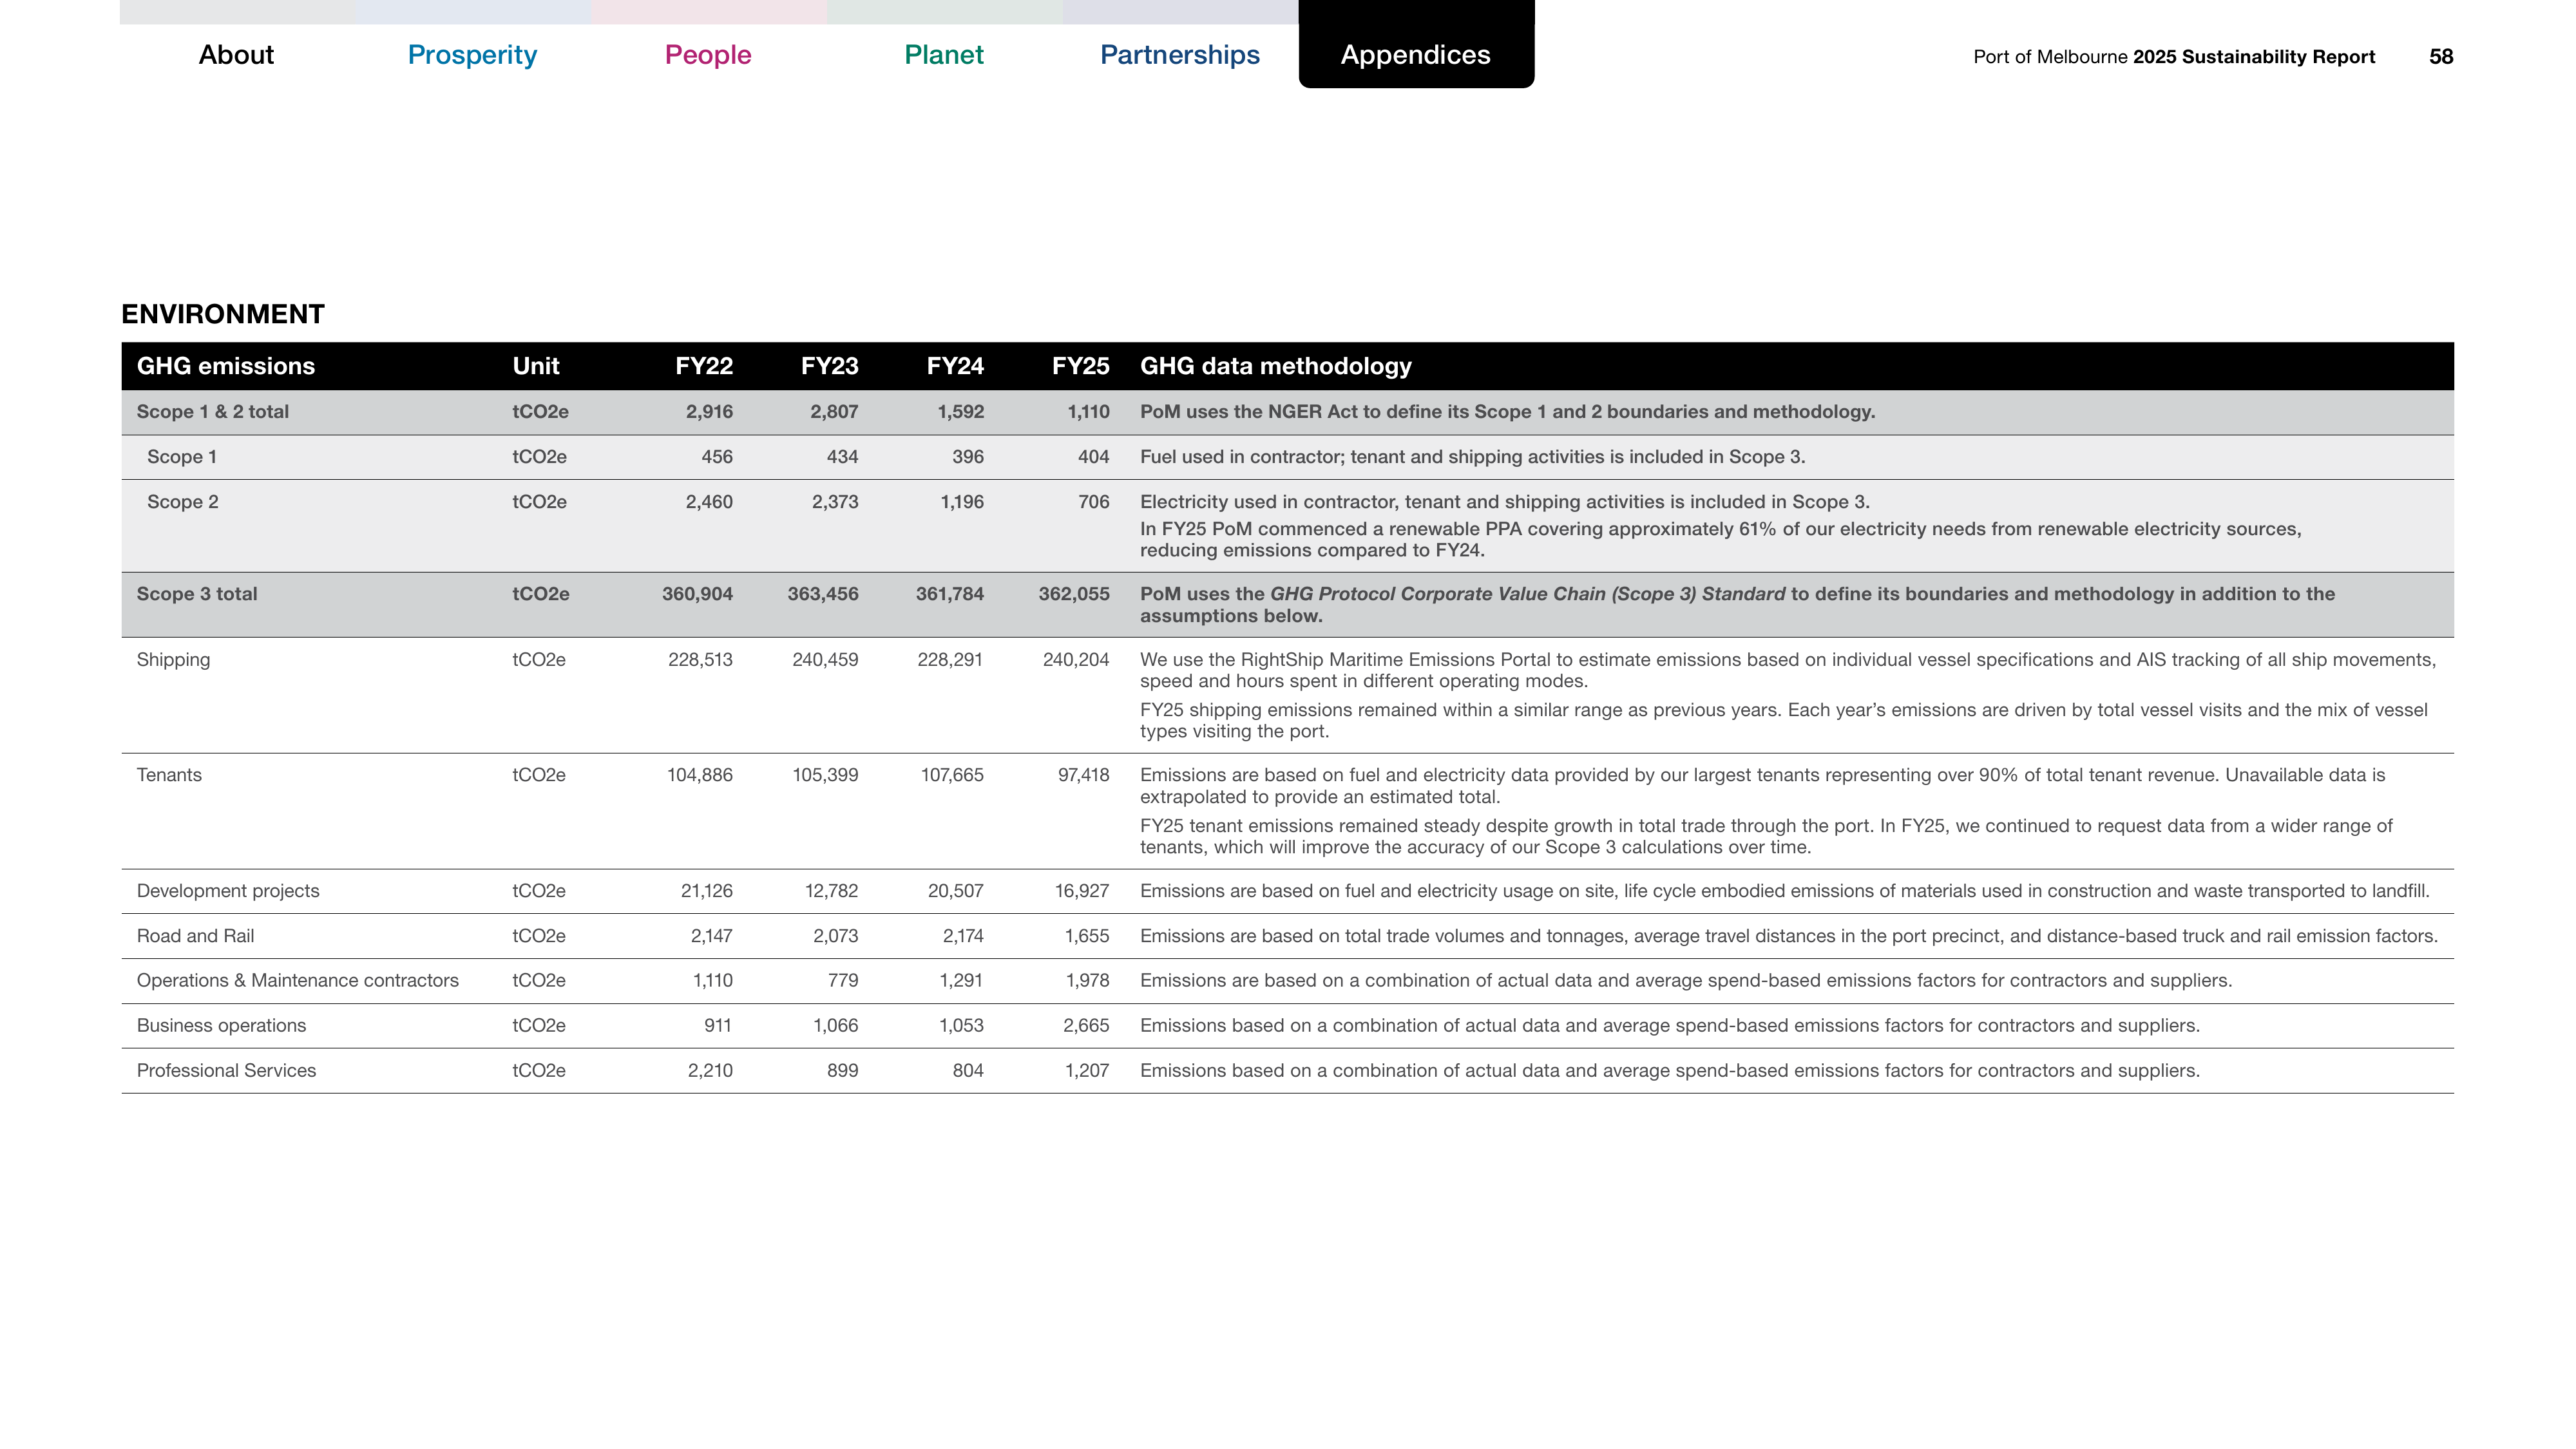Click the GHG Protocol Corporate Value Chain text
This screenshot has width=2576, height=1449.
pyautogui.click(x=1527, y=594)
